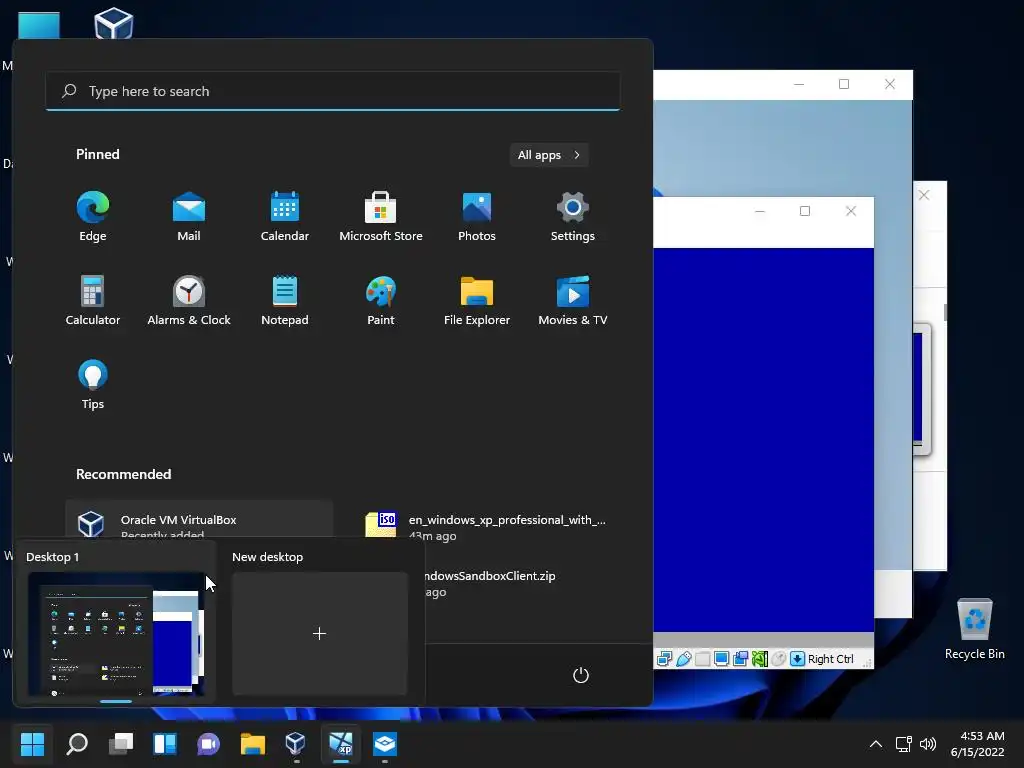This screenshot has height=768, width=1024.
Task: Select the Desktop 1 thumbnail
Action: tap(116, 633)
